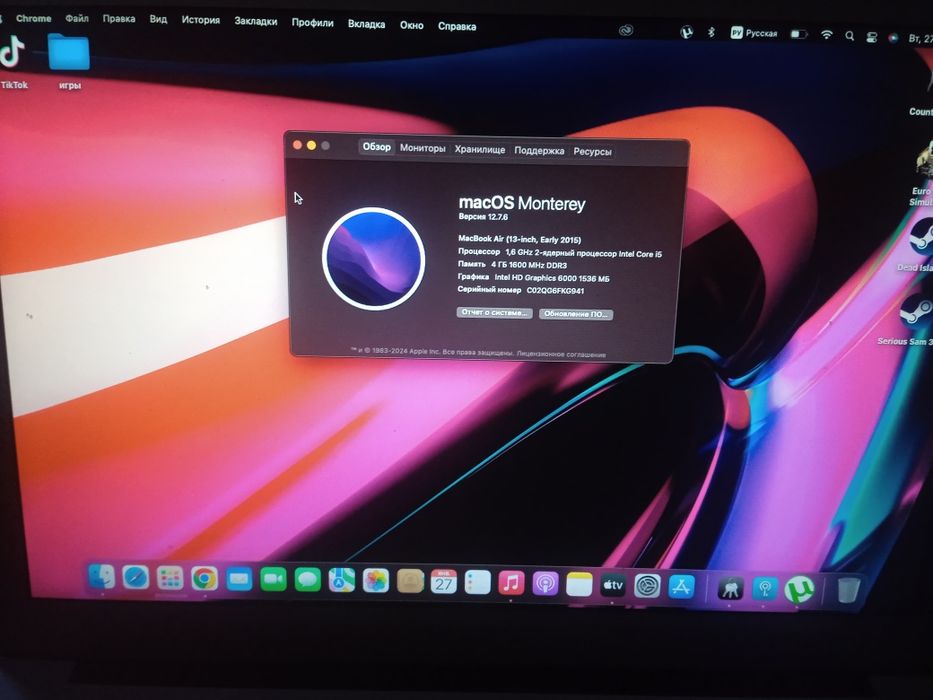Open the blue podcast-style app beside uTorrent
Image resolution: width=933 pixels, height=700 pixels.
765,589
